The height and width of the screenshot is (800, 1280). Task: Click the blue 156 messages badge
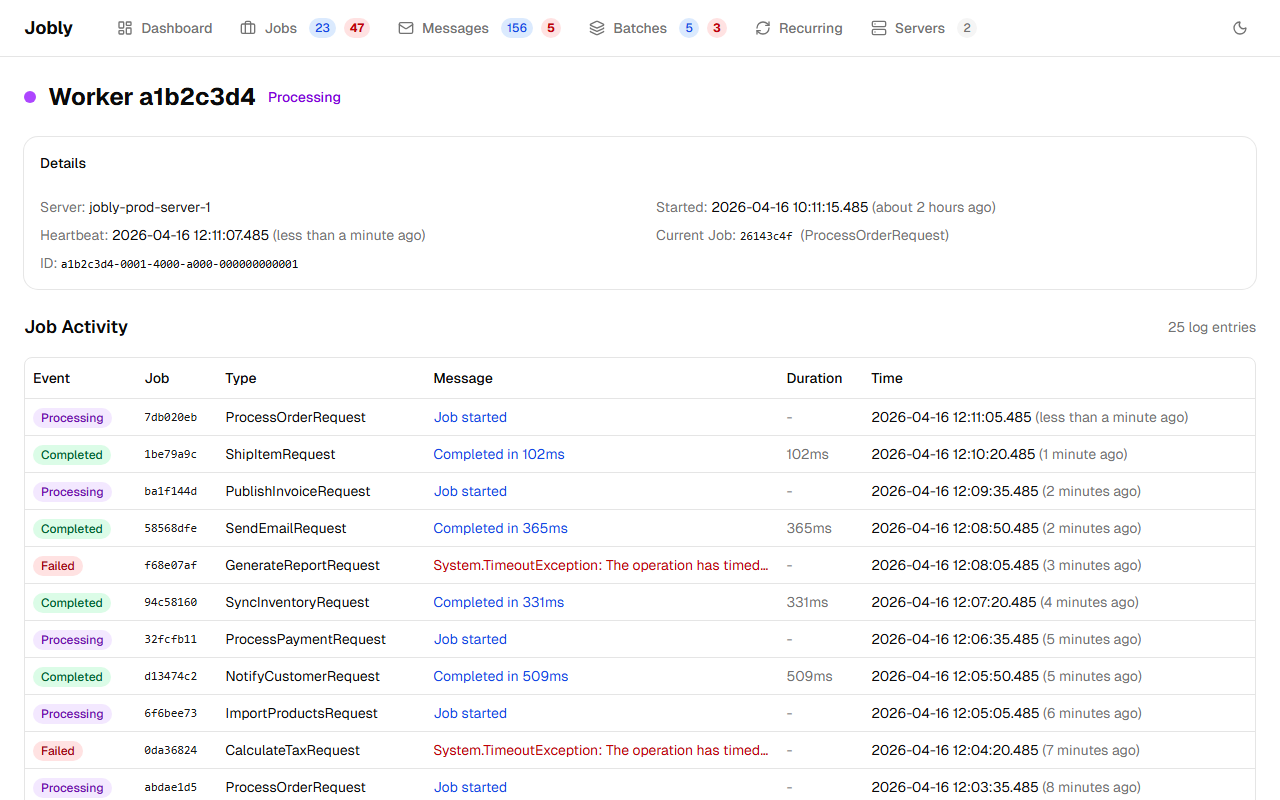click(517, 28)
